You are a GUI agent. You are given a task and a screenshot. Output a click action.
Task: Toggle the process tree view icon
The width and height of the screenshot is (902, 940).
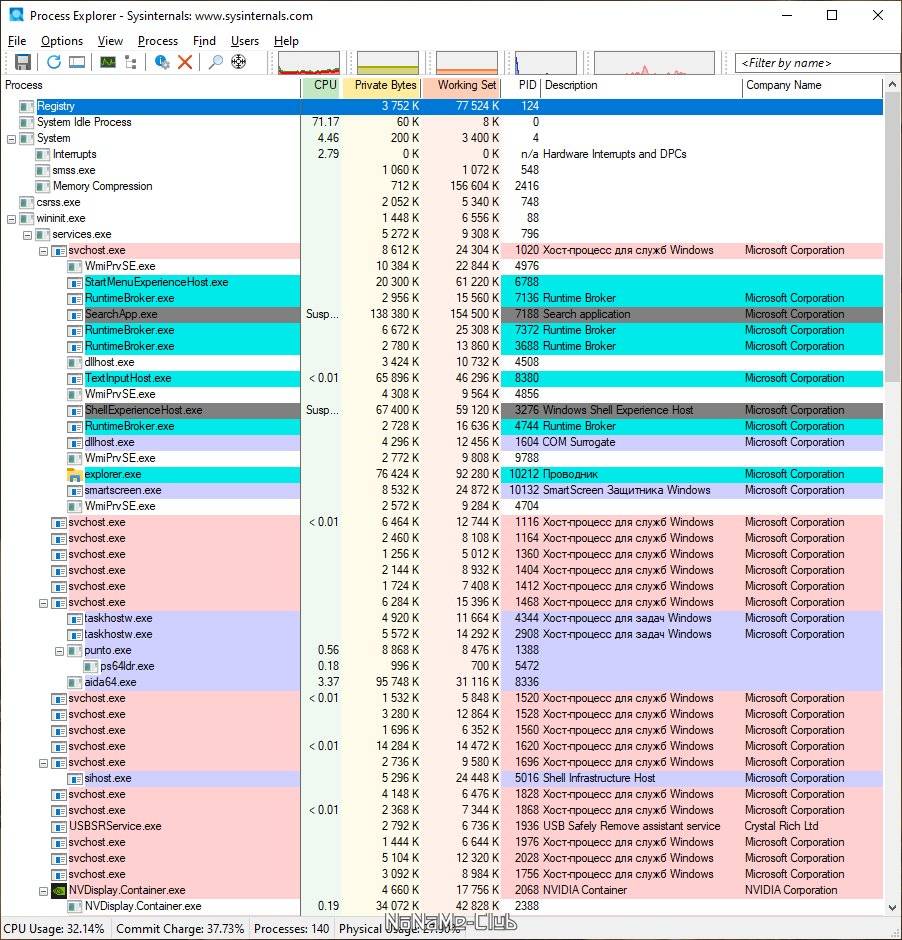tap(131, 62)
